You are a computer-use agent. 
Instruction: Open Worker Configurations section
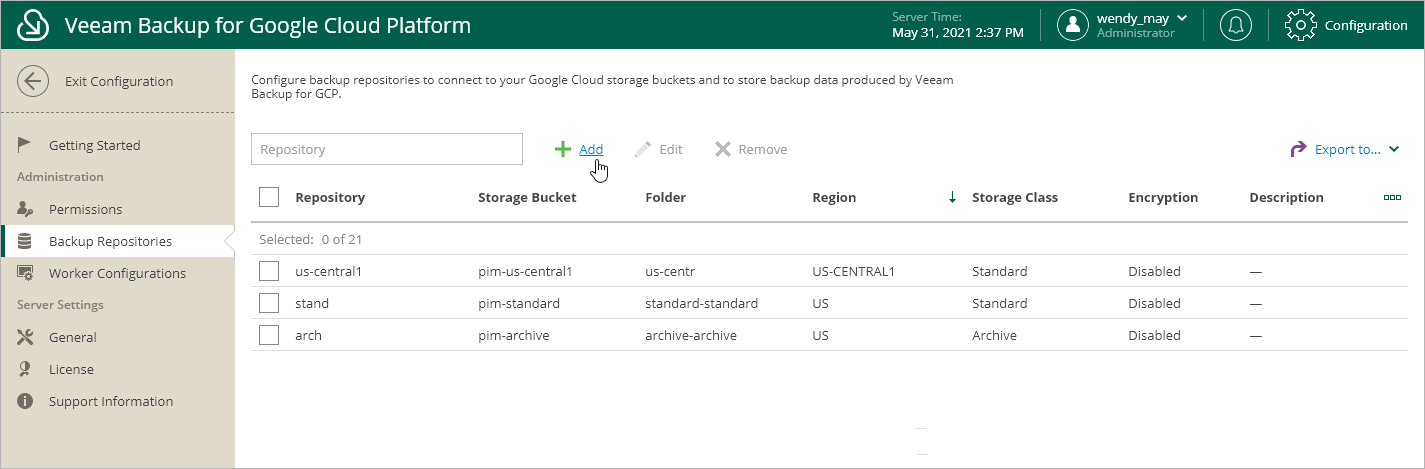coord(117,273)
